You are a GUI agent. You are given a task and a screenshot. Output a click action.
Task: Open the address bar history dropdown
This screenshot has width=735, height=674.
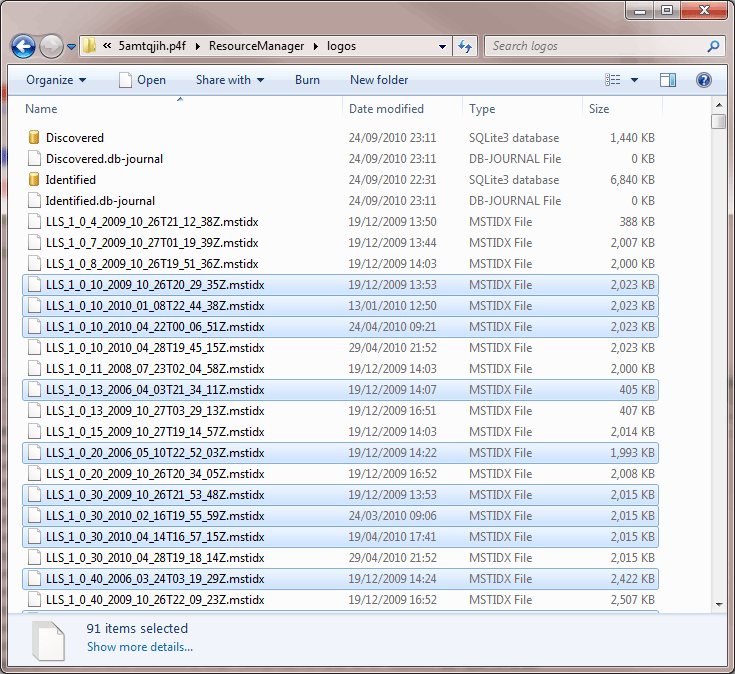click(442, 46)
